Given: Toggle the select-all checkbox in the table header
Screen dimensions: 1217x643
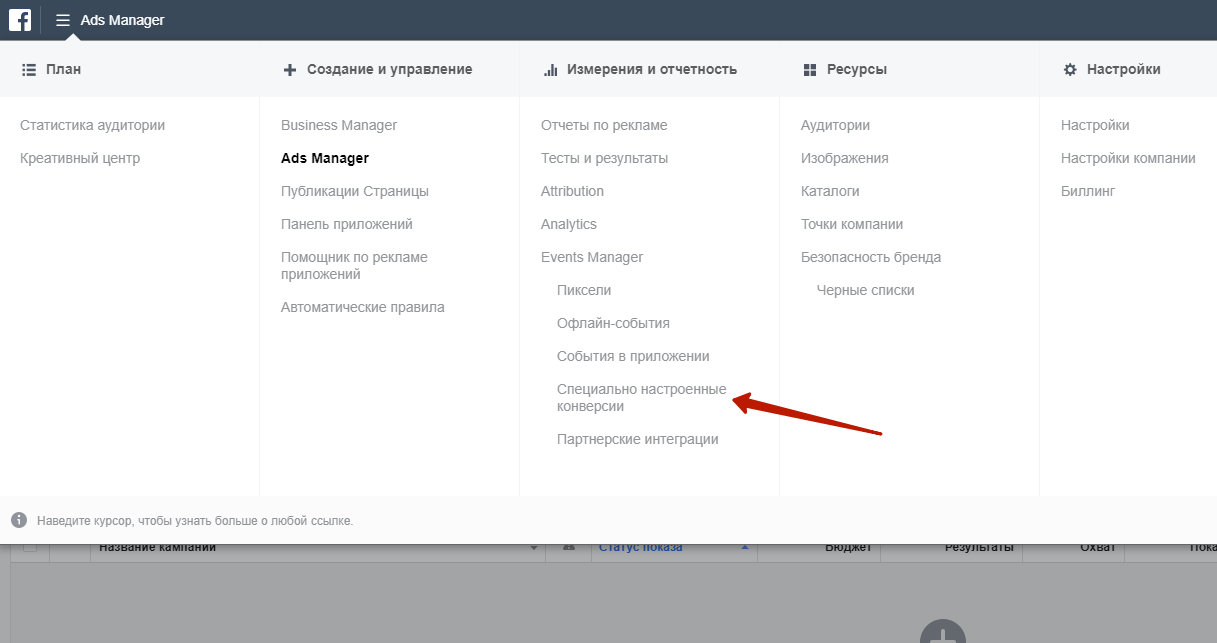Looking at the screenshot, I should coord(30,547).
